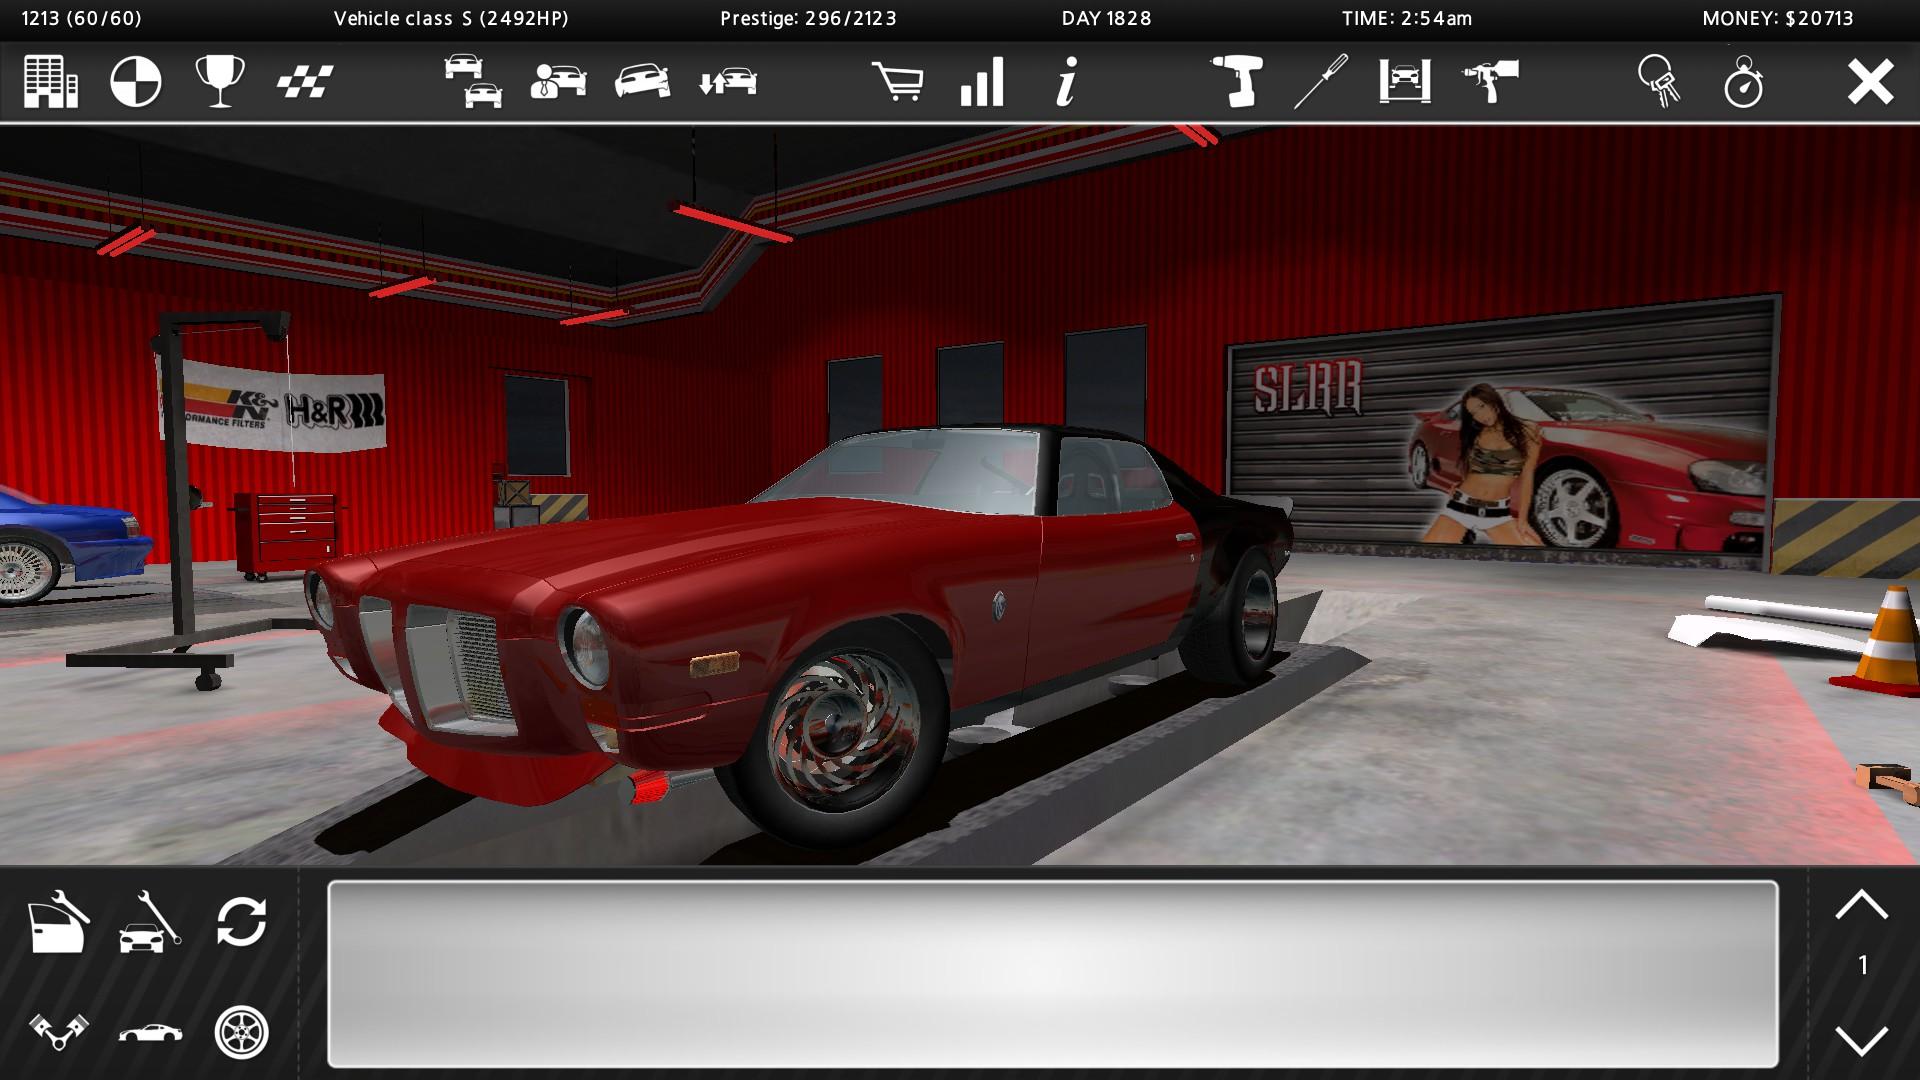The width and height of the screenshot is (1920, 1080).
Task: Open the car lift icon
Action: pos(1405,81)
